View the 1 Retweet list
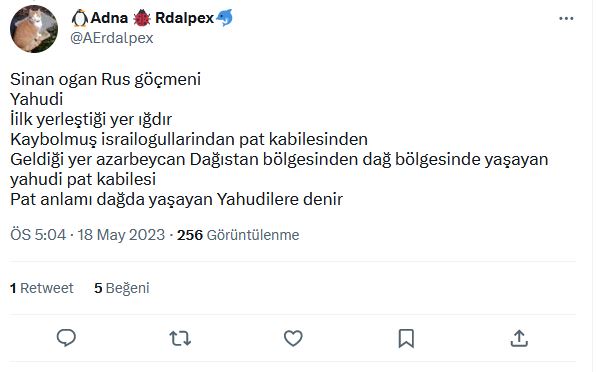 [42, 288]
